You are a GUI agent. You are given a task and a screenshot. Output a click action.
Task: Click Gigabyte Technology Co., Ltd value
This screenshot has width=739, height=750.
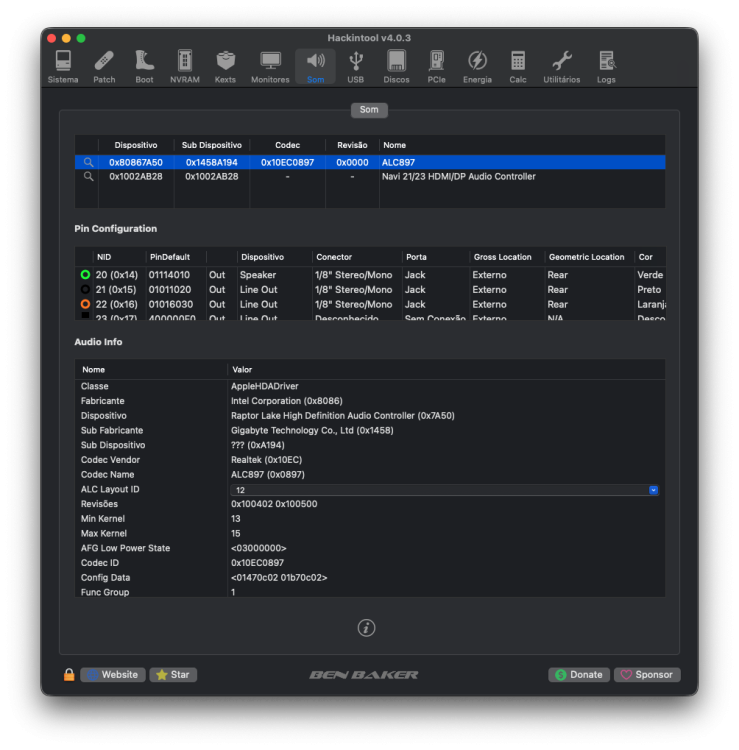(312, 430)
